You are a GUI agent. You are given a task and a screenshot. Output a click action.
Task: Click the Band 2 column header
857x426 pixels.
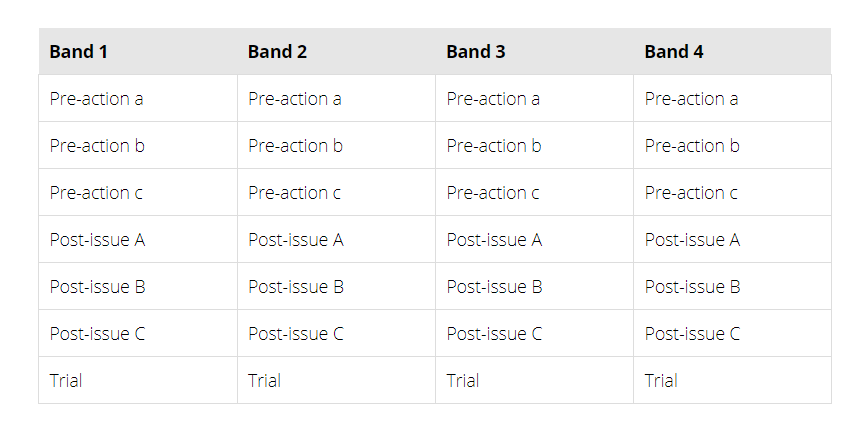click(277, 52)
